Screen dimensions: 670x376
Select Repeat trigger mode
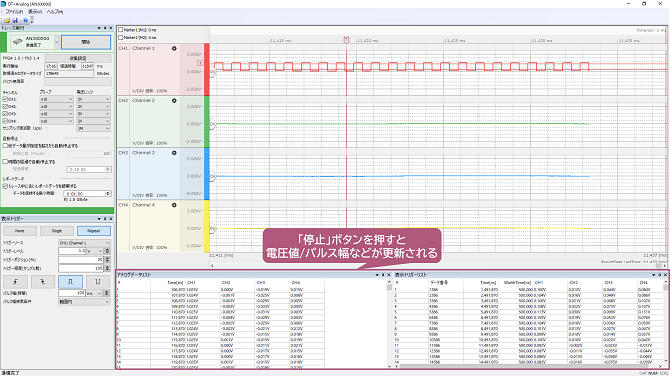[x=94, y=231]
